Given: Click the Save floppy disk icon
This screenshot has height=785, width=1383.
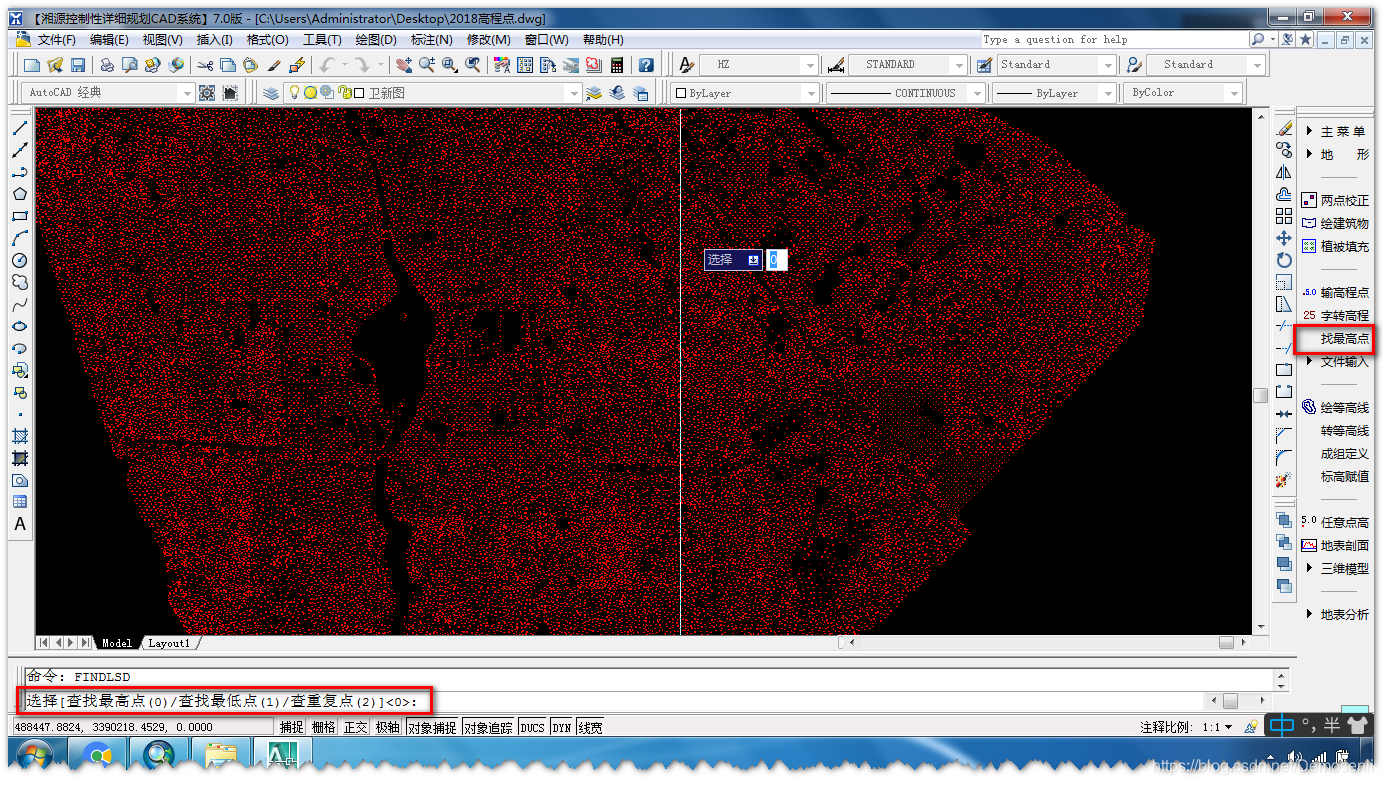Looking at the screenshot, I should point(78,65).
